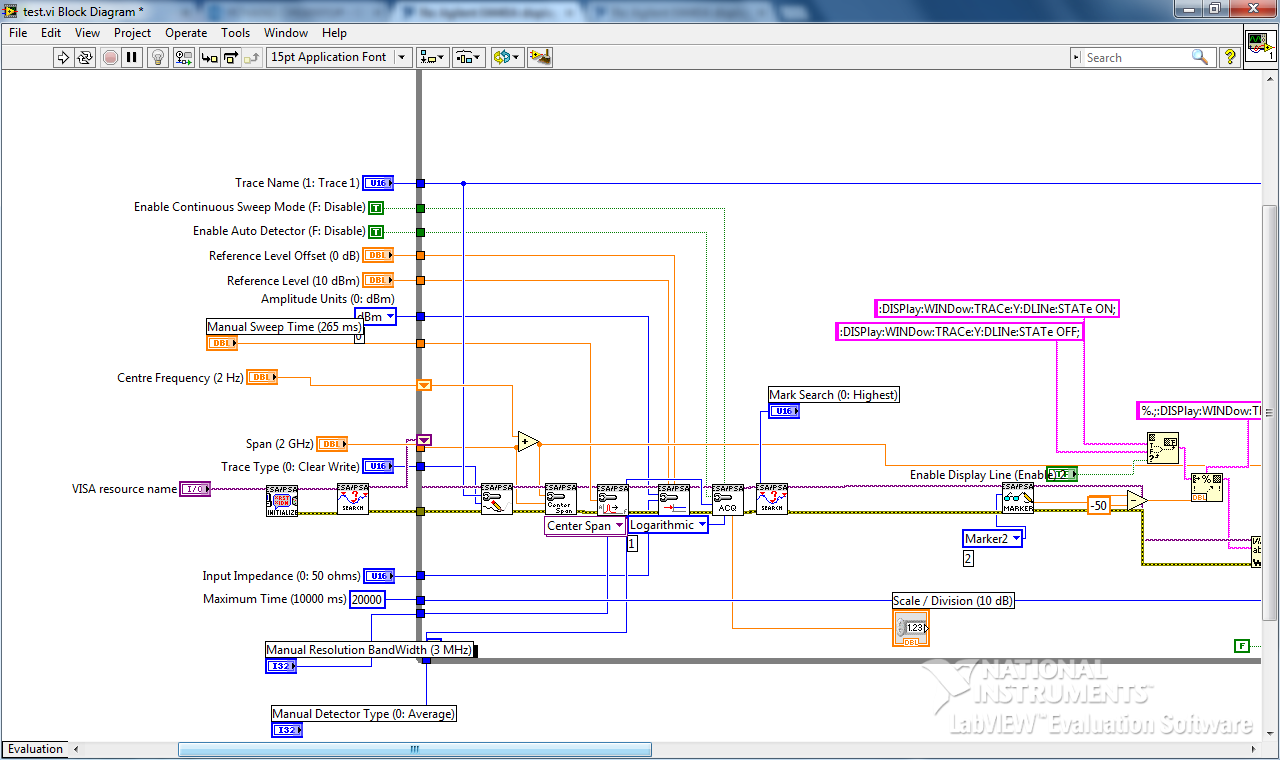The image size is (1280, 760).
Task: Select the DLINe:STATe OFF string constant
Action: pyautogui.click(x=960, y=331)
